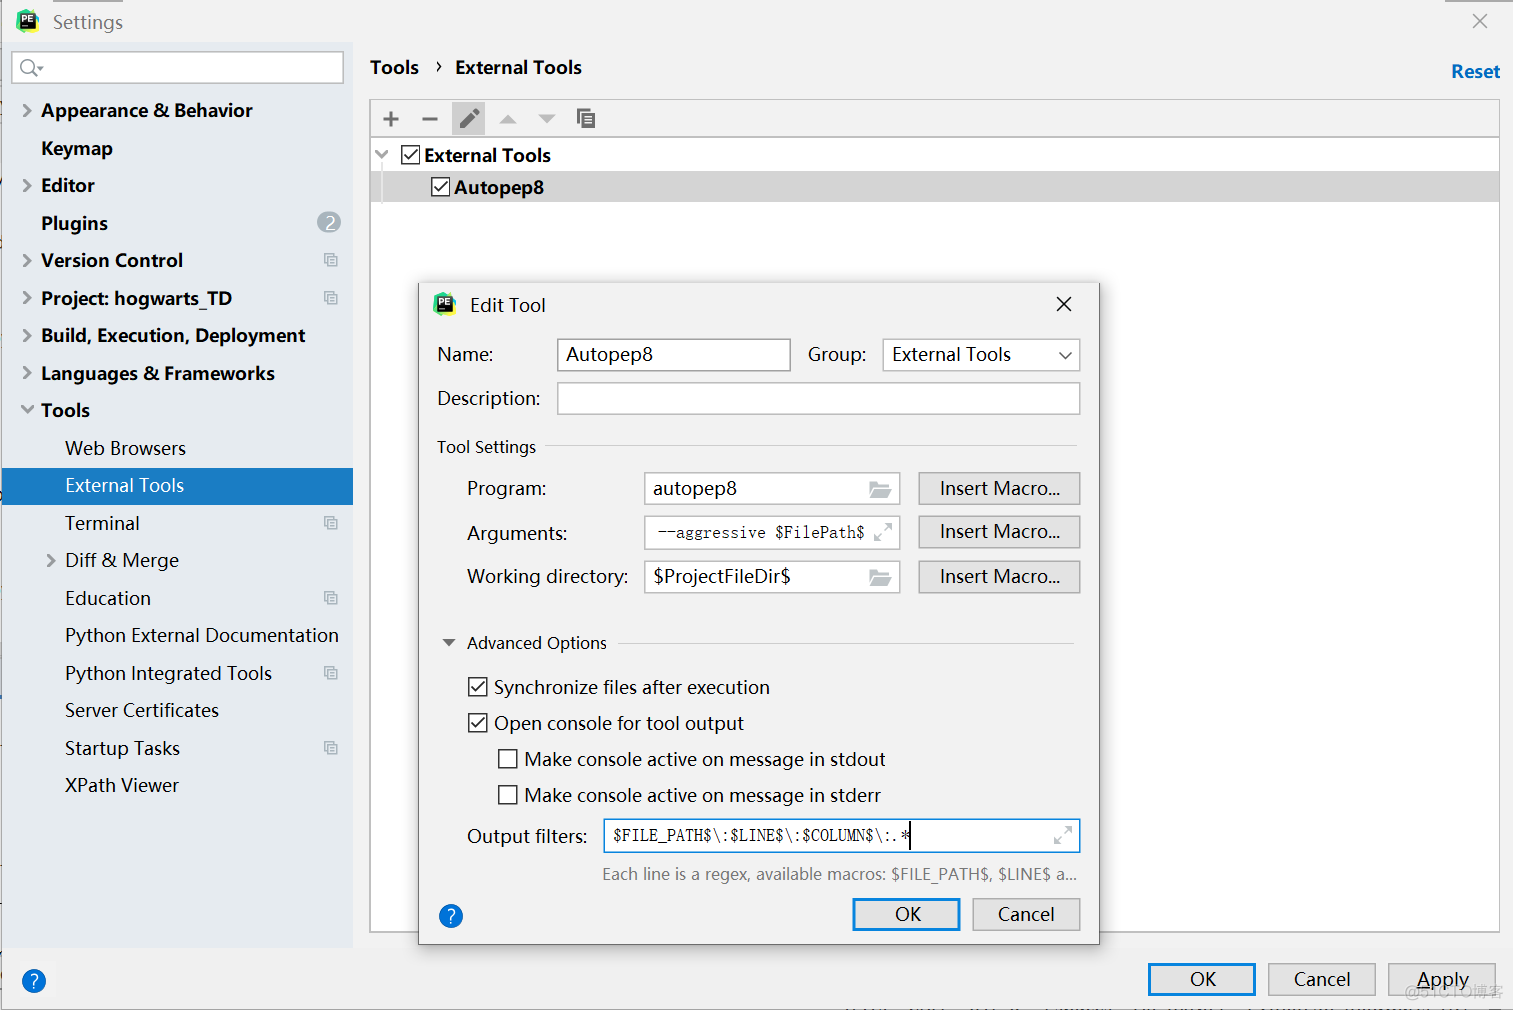Open Plugins settings page

point(74,223)
